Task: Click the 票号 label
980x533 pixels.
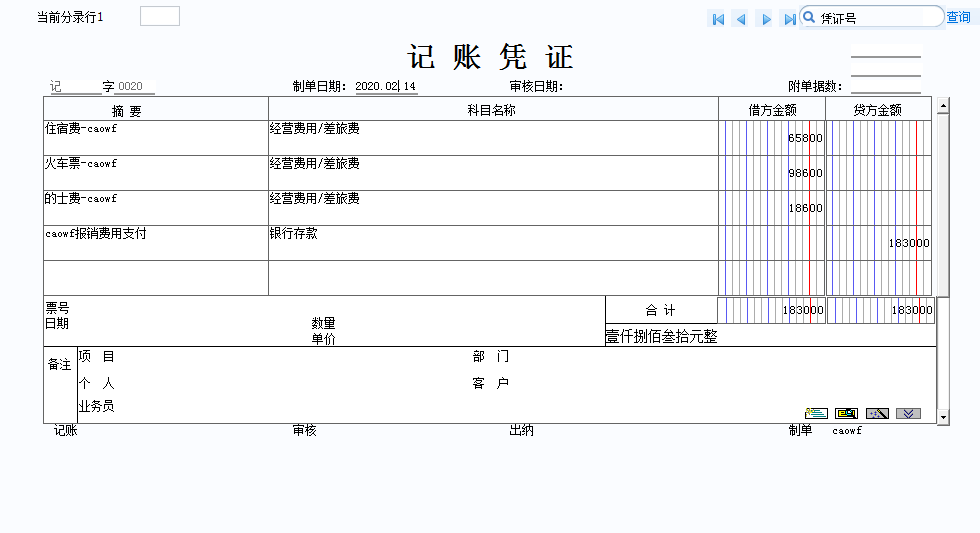Action: [57, 307]
